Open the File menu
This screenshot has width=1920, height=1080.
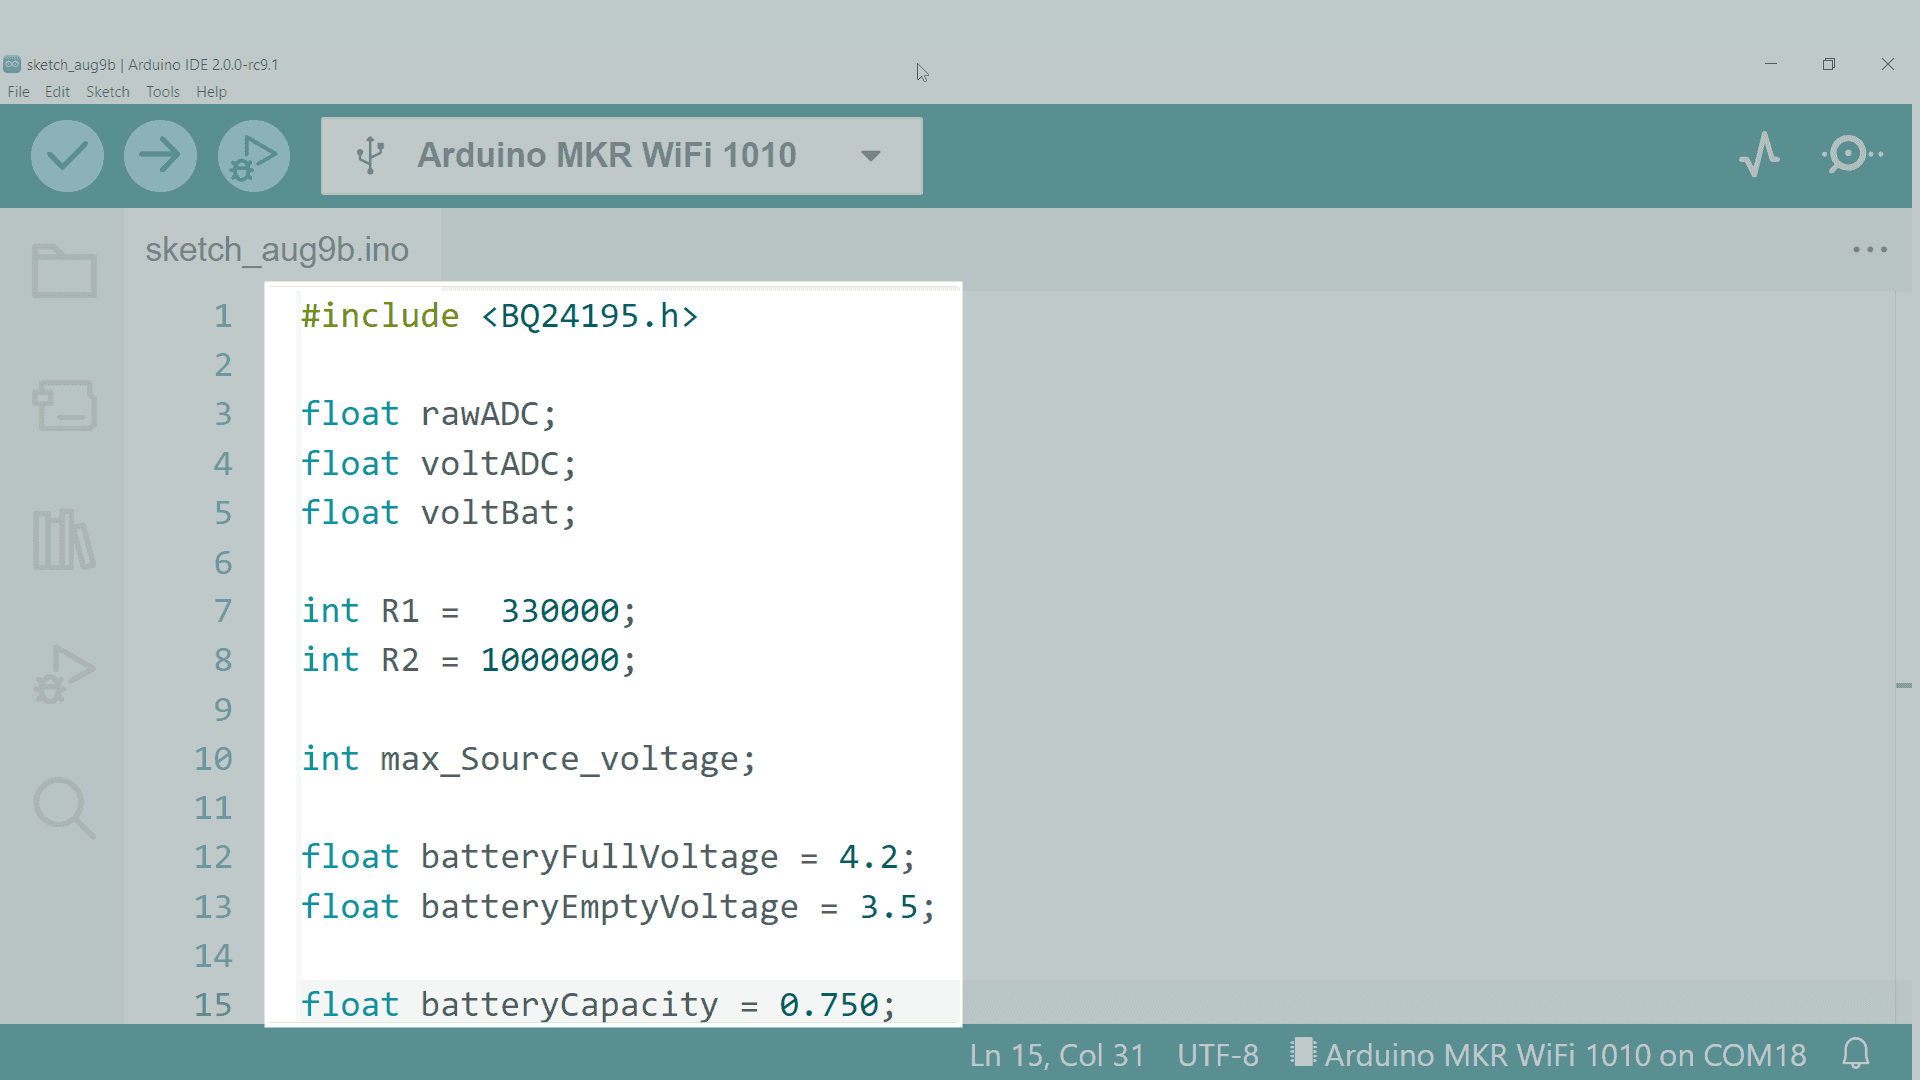click(x=18, y=92)
